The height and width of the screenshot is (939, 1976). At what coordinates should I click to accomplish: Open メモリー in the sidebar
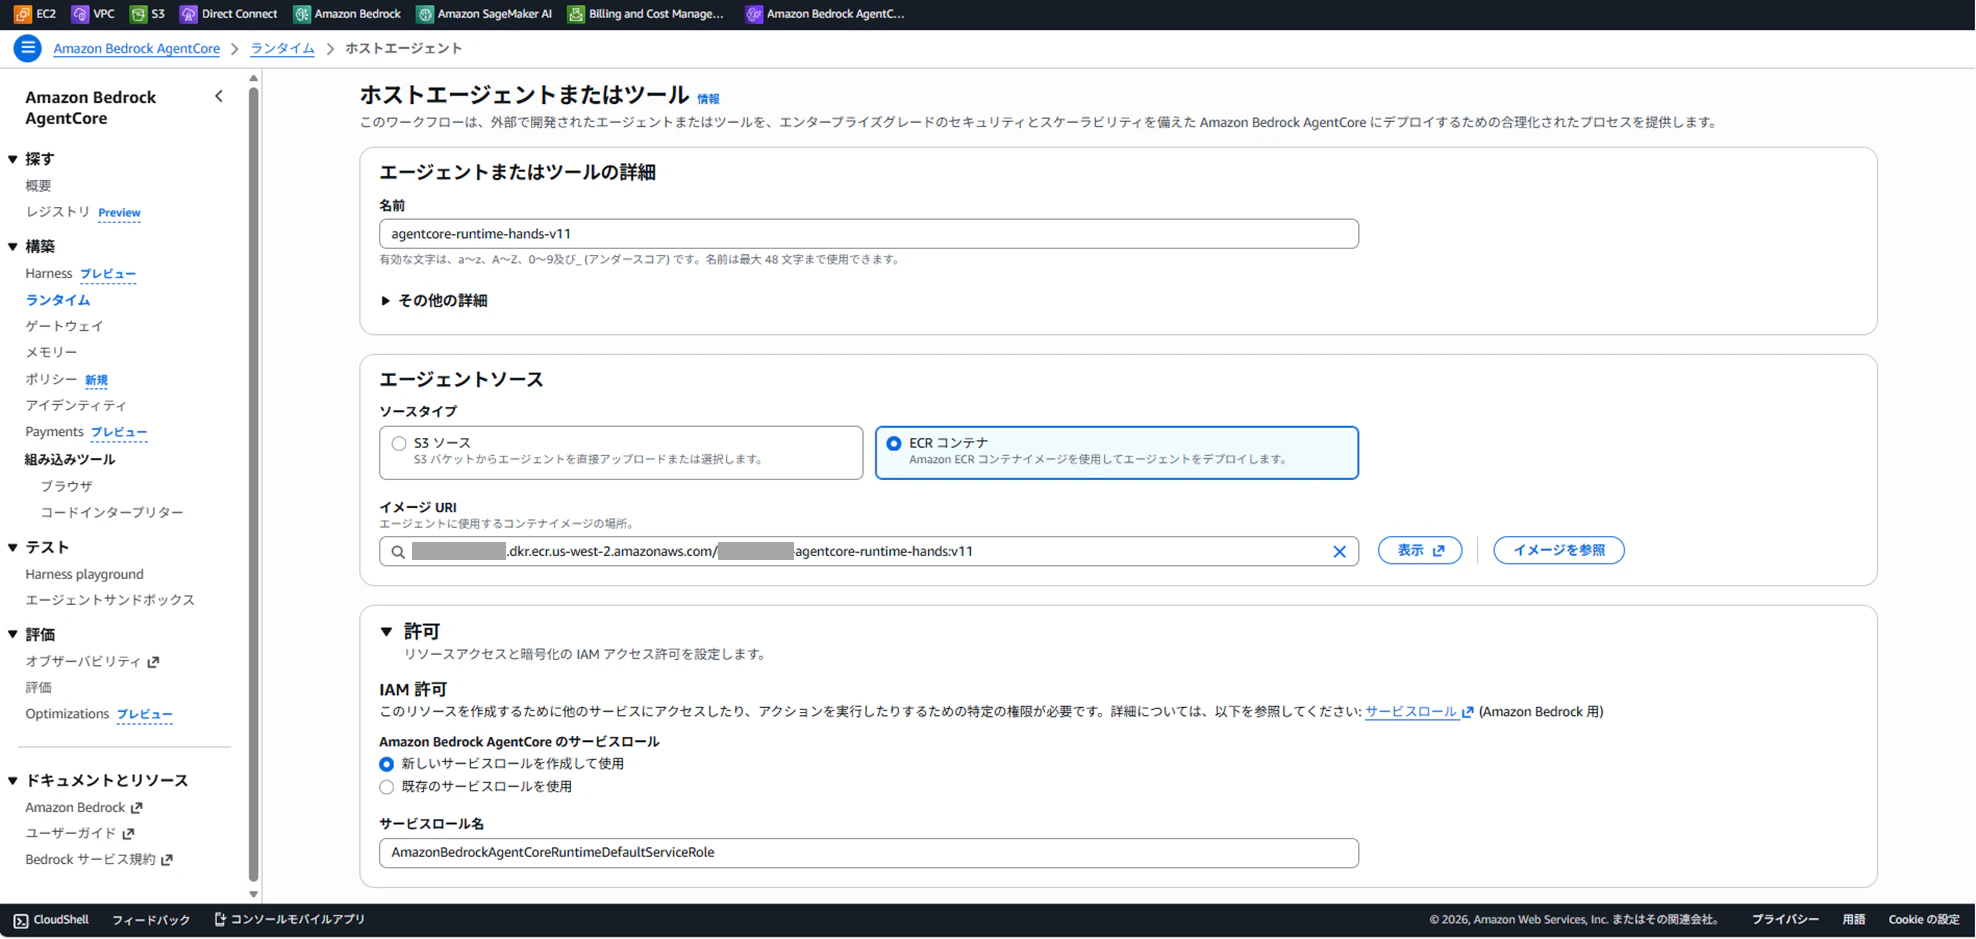51,352
